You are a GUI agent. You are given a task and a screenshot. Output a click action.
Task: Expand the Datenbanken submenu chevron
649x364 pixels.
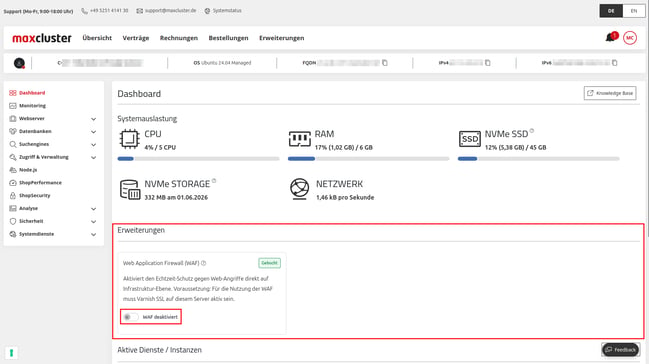tap(94, 132)
